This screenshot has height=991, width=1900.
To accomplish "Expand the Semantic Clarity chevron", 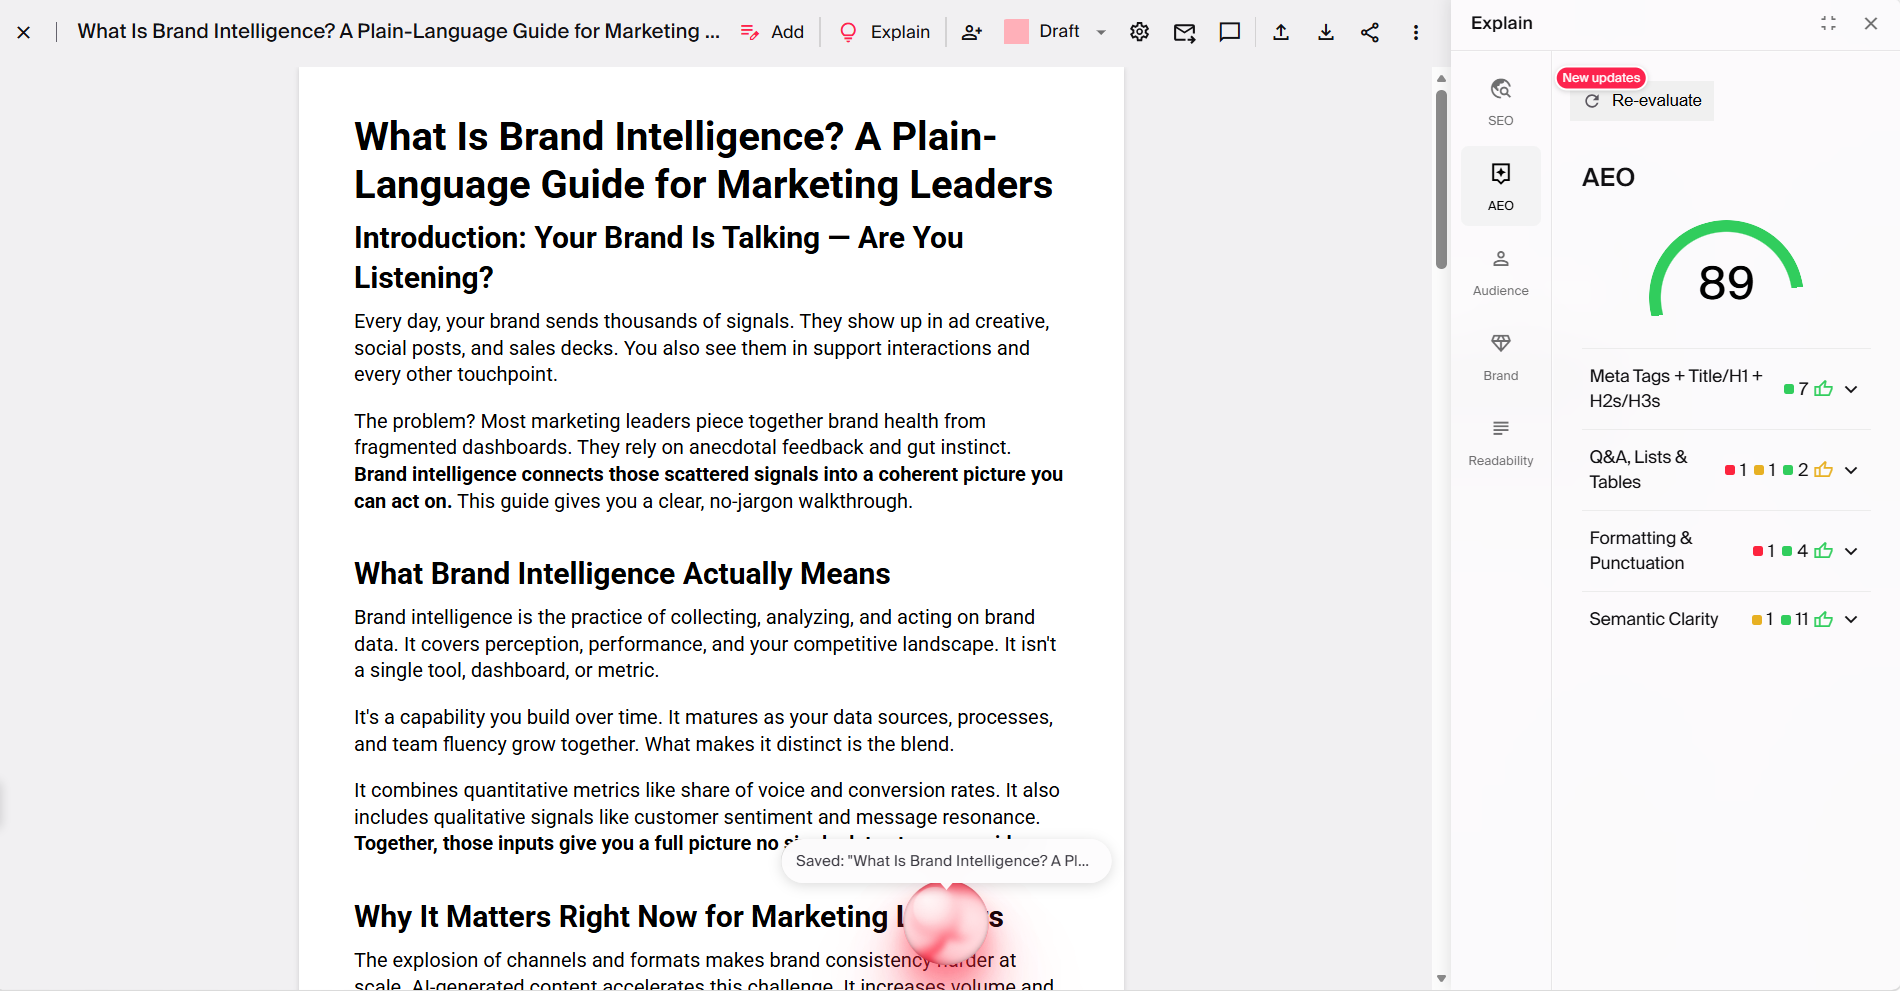I will point(1851,619).
